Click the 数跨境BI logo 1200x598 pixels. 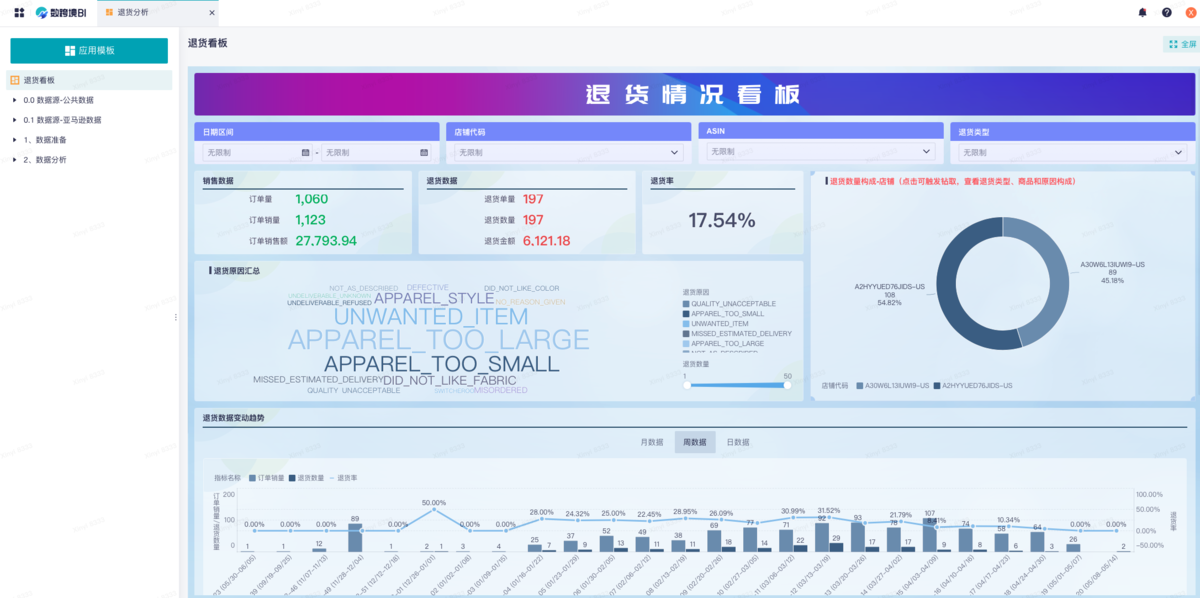[62, 12]
